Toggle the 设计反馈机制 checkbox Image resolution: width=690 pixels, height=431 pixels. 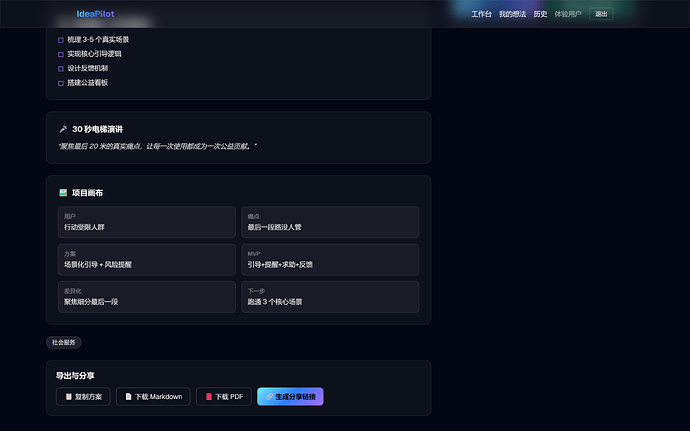tap(61, 69)
